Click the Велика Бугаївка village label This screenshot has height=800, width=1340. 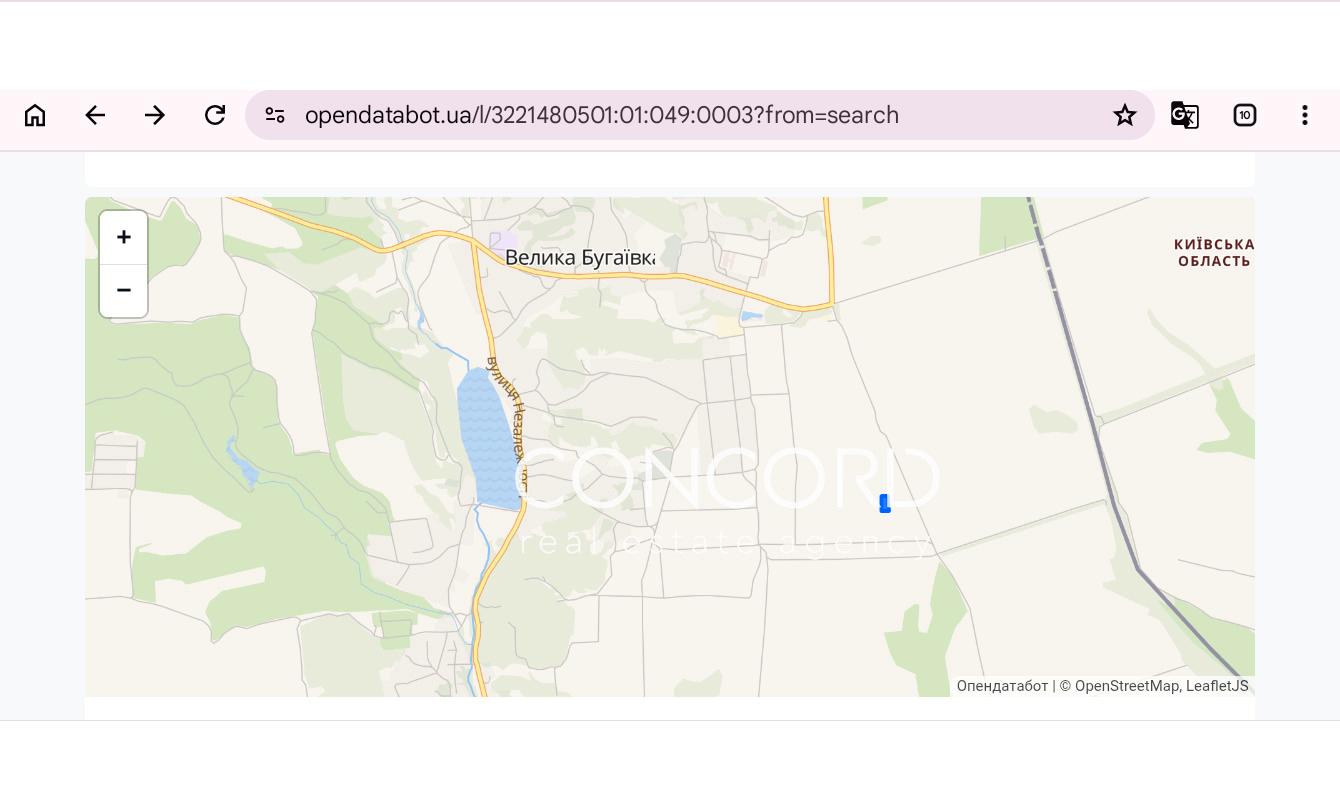[580, 258]
